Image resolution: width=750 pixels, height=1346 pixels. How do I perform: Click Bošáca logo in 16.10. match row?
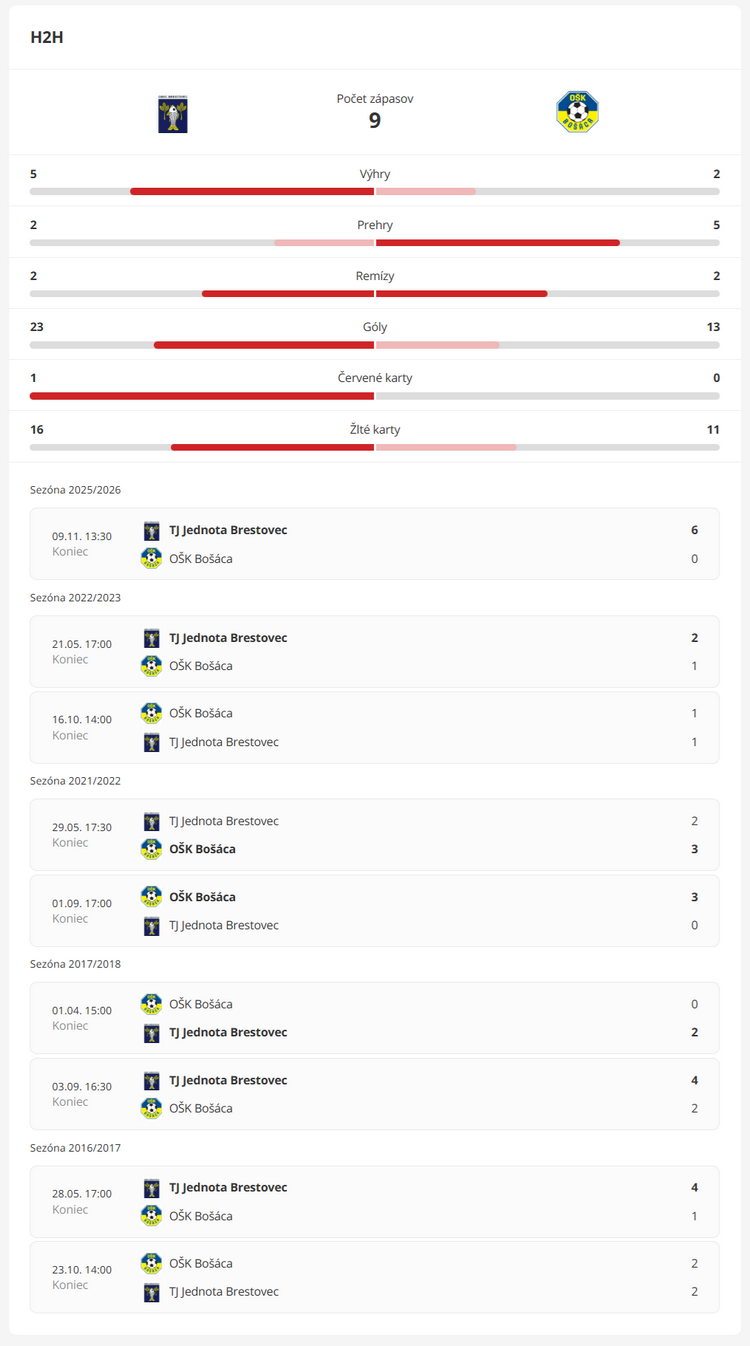click(x=151, y=713)
